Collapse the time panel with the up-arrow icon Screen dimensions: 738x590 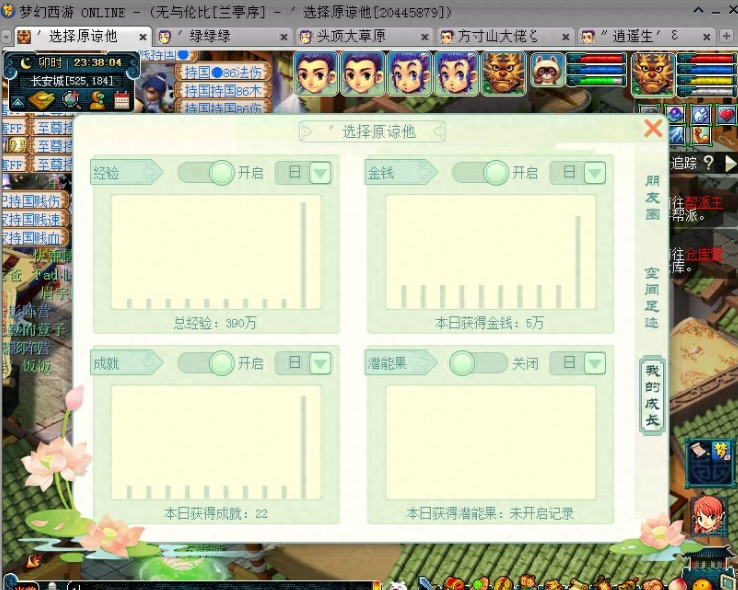click(x=17, y=102)
